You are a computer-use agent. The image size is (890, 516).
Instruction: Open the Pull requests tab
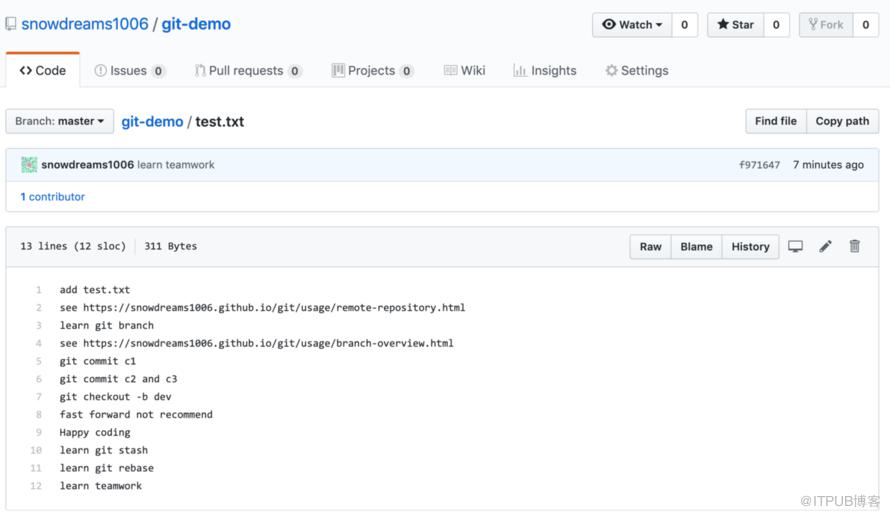(247, 70)
